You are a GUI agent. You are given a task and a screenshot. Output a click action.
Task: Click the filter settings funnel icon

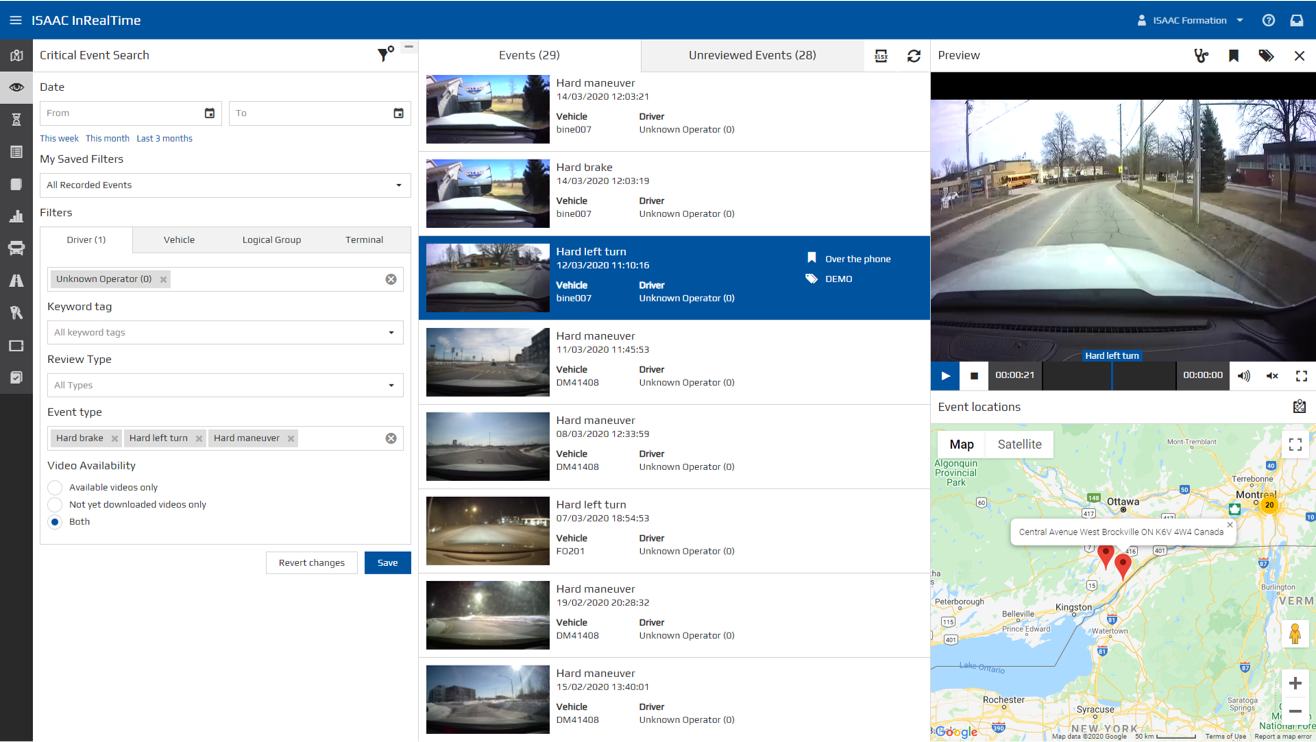coord(385,55)
